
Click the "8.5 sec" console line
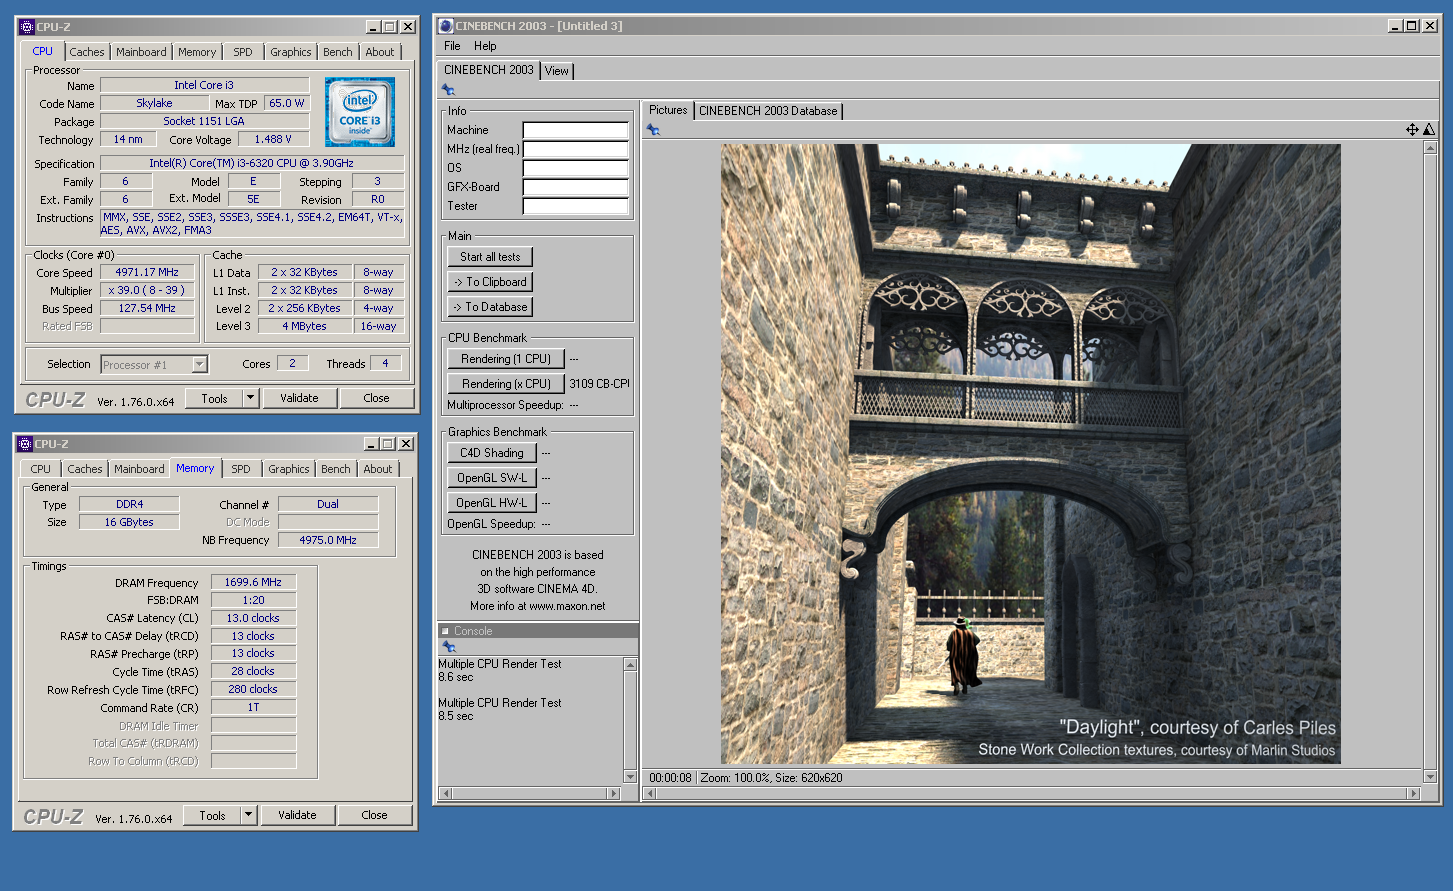[x=456, y=716]
